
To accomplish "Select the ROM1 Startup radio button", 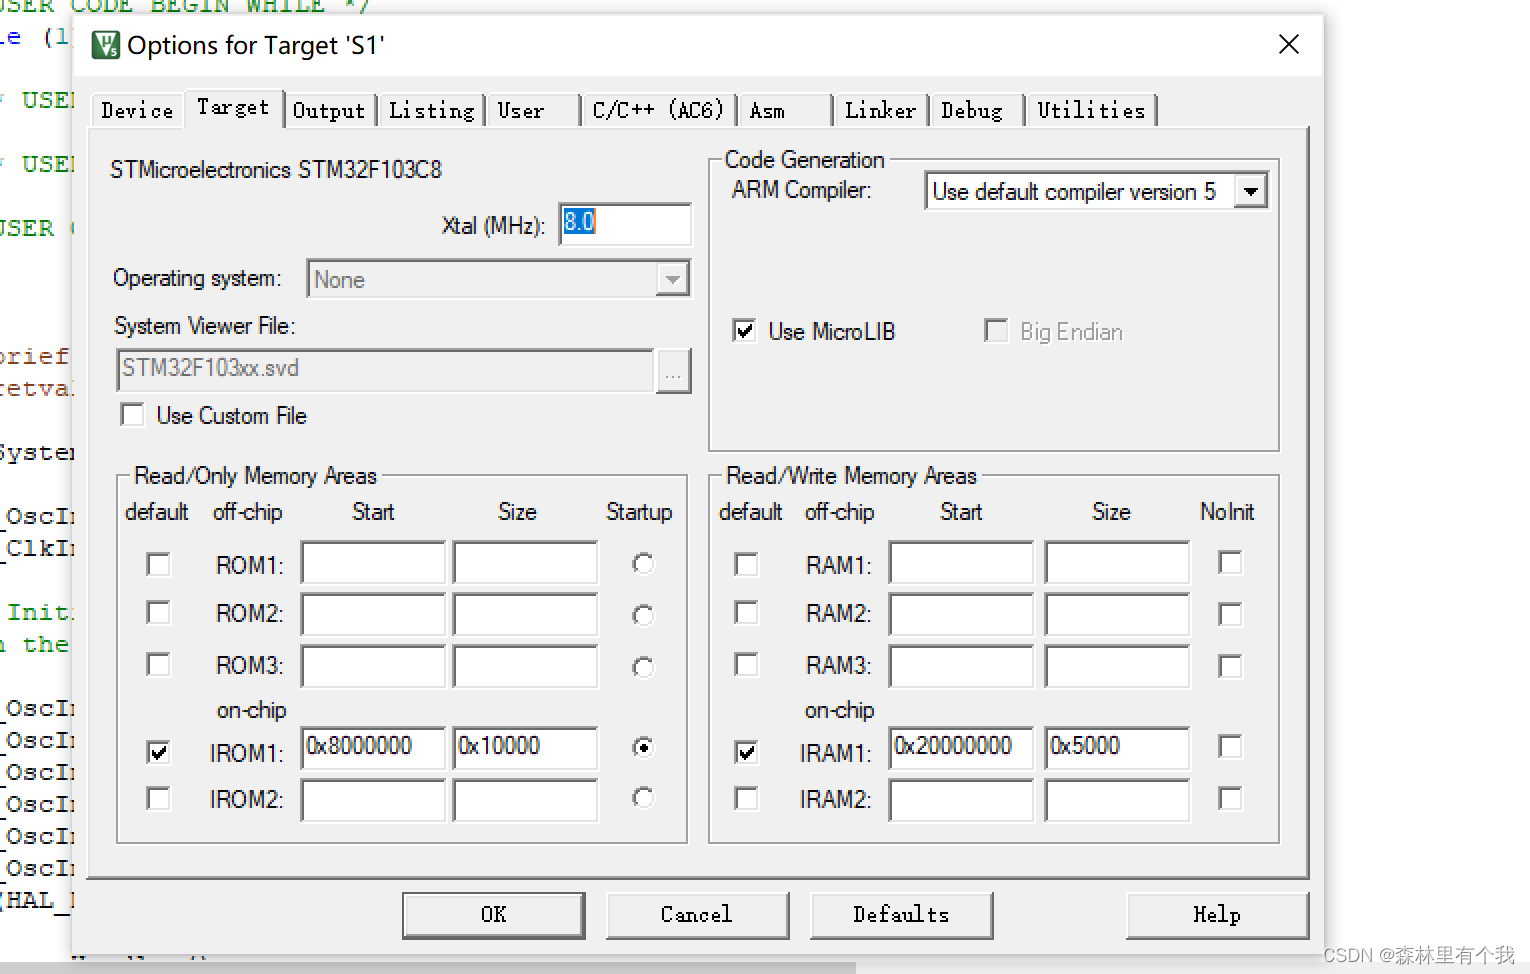I will 643,564.
